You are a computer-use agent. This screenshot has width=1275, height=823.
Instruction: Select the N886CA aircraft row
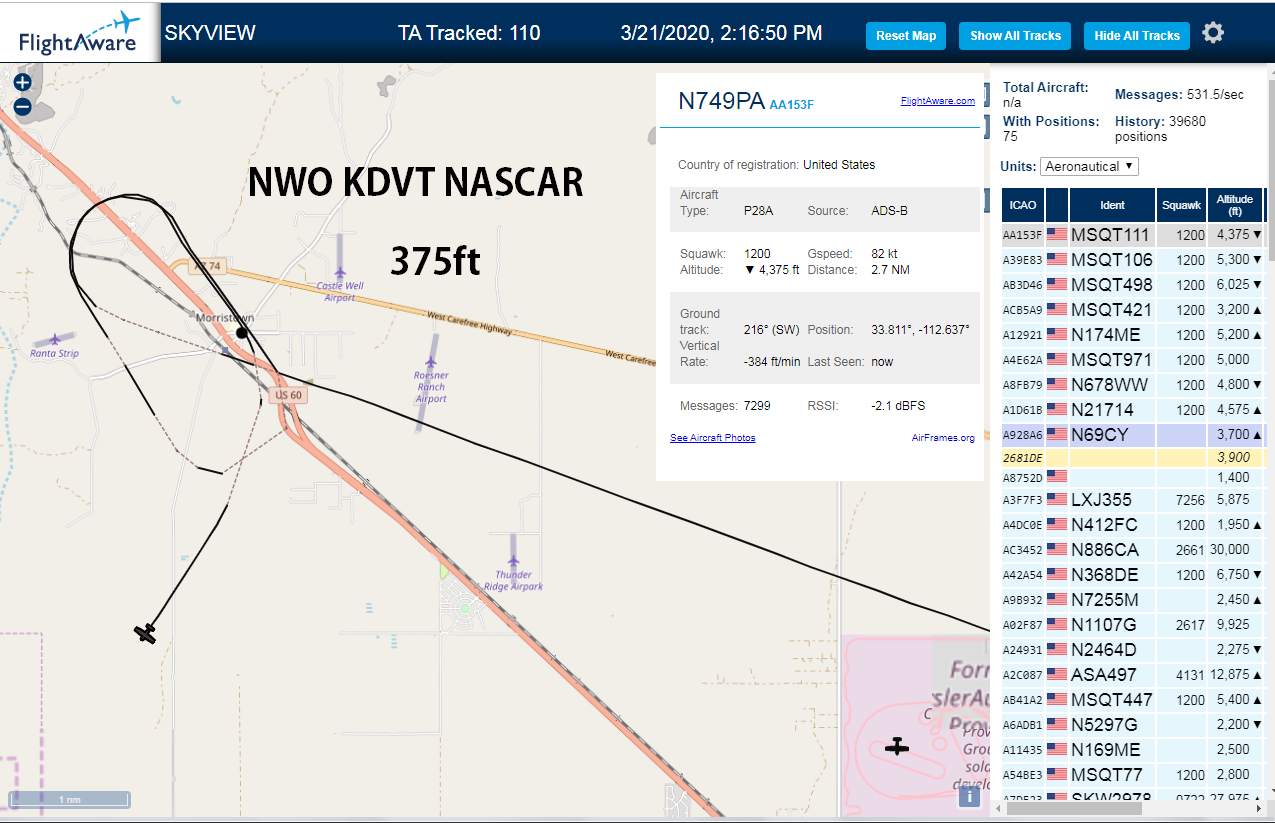coord(1133,550)
